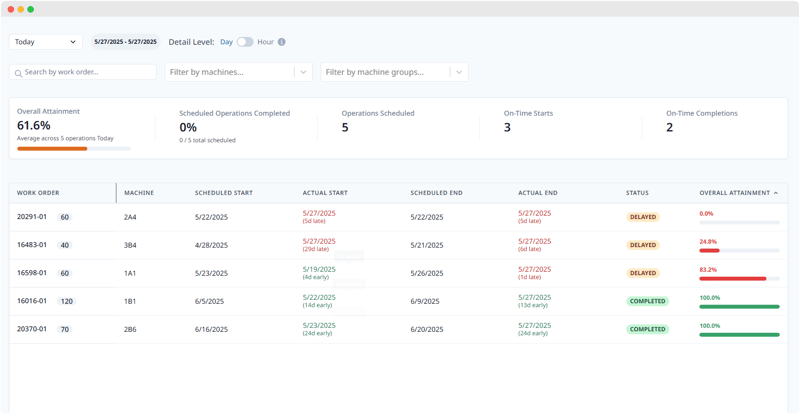Select machine 1A1 cell
800x414 pixels.
click(130, 274)
